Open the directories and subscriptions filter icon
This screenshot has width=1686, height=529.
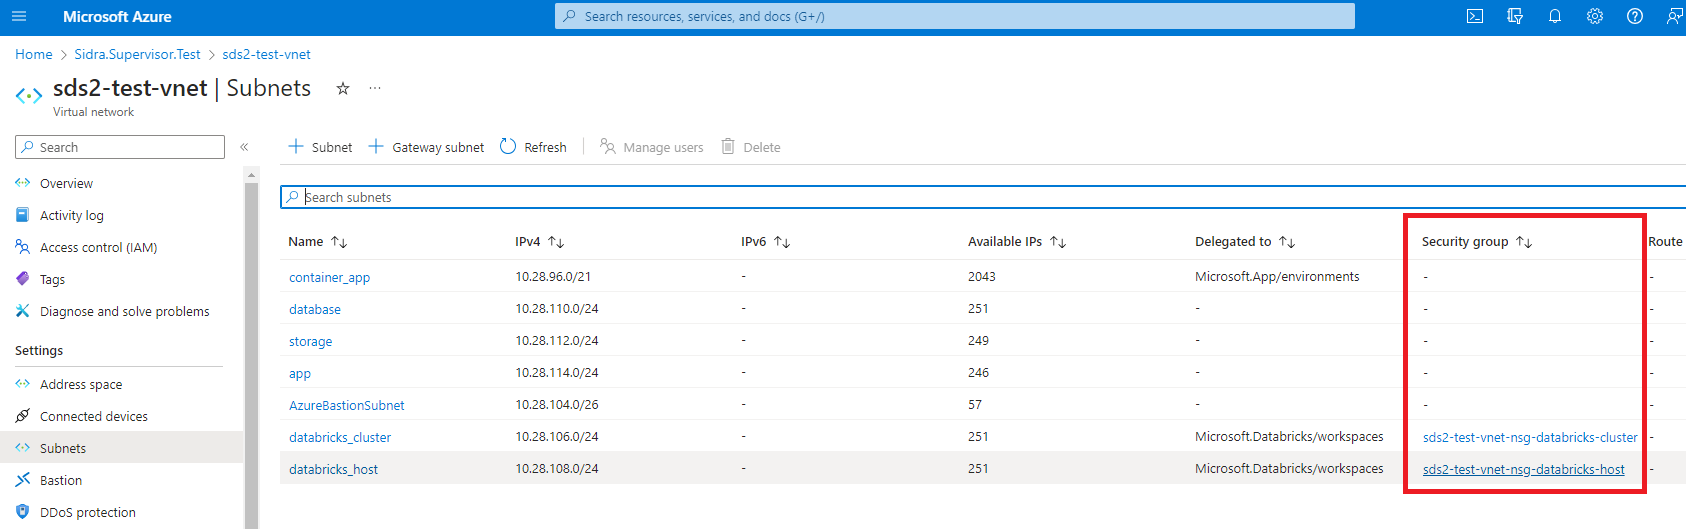tap(1515, 16)
